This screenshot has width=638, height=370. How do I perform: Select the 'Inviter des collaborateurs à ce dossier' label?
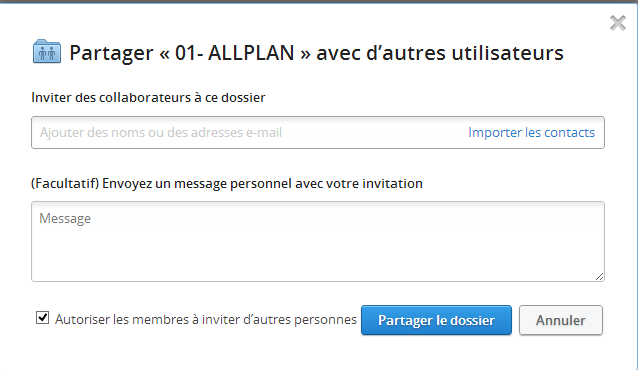(x=148, y=98)
